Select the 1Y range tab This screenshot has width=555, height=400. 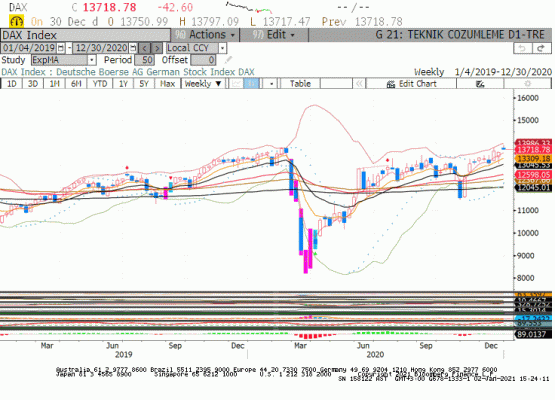click(123, 84)
